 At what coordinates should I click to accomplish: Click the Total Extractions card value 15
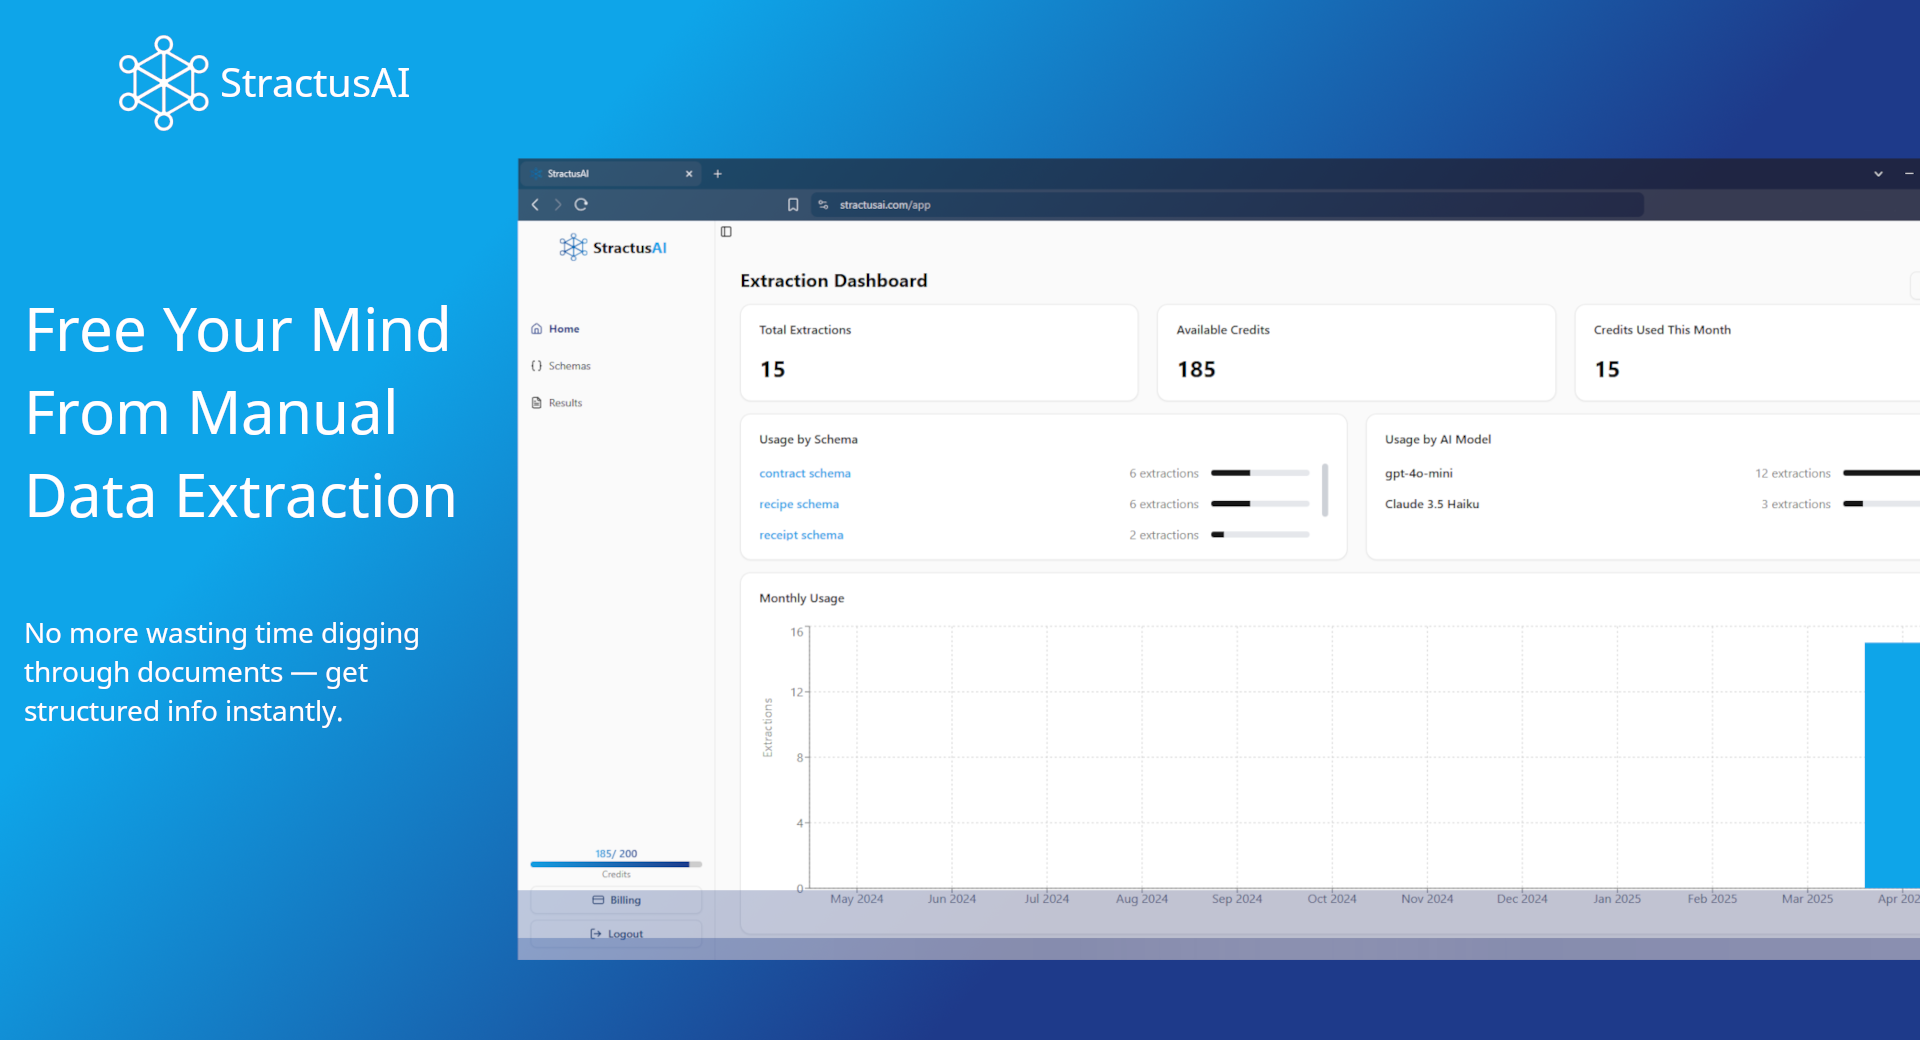tap(772, 370)
